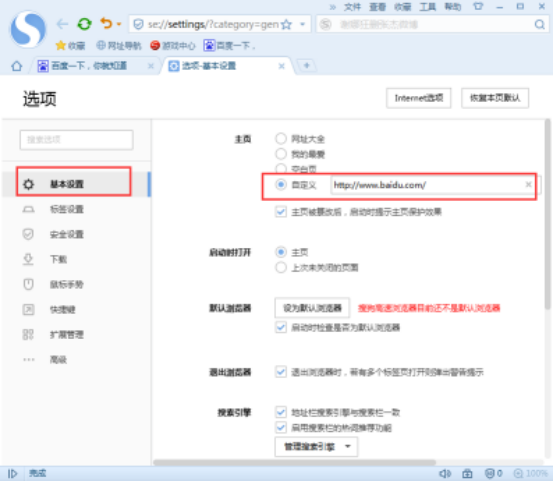Open a new tab with the plus button
This screenshot has width=554, height=481.
pyautogui.click(x=307, y=65)
